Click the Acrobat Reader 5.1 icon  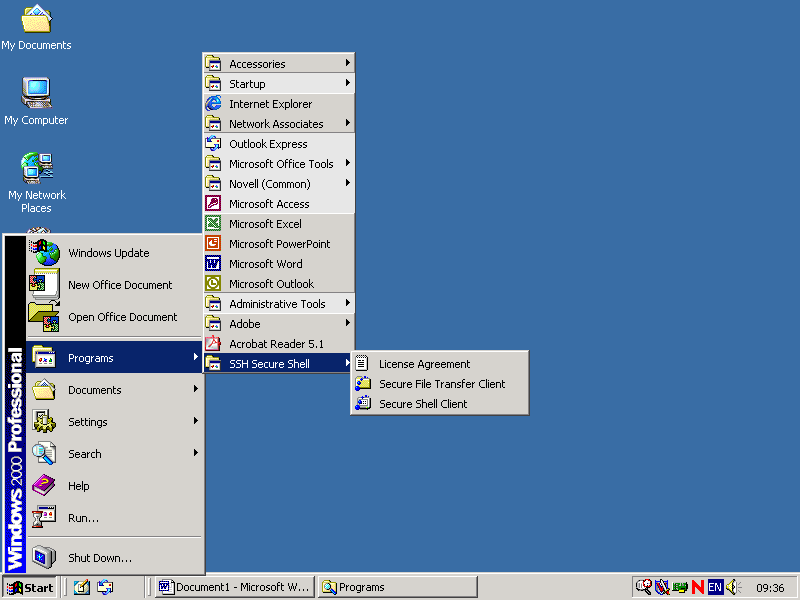[x=213, y=344]
